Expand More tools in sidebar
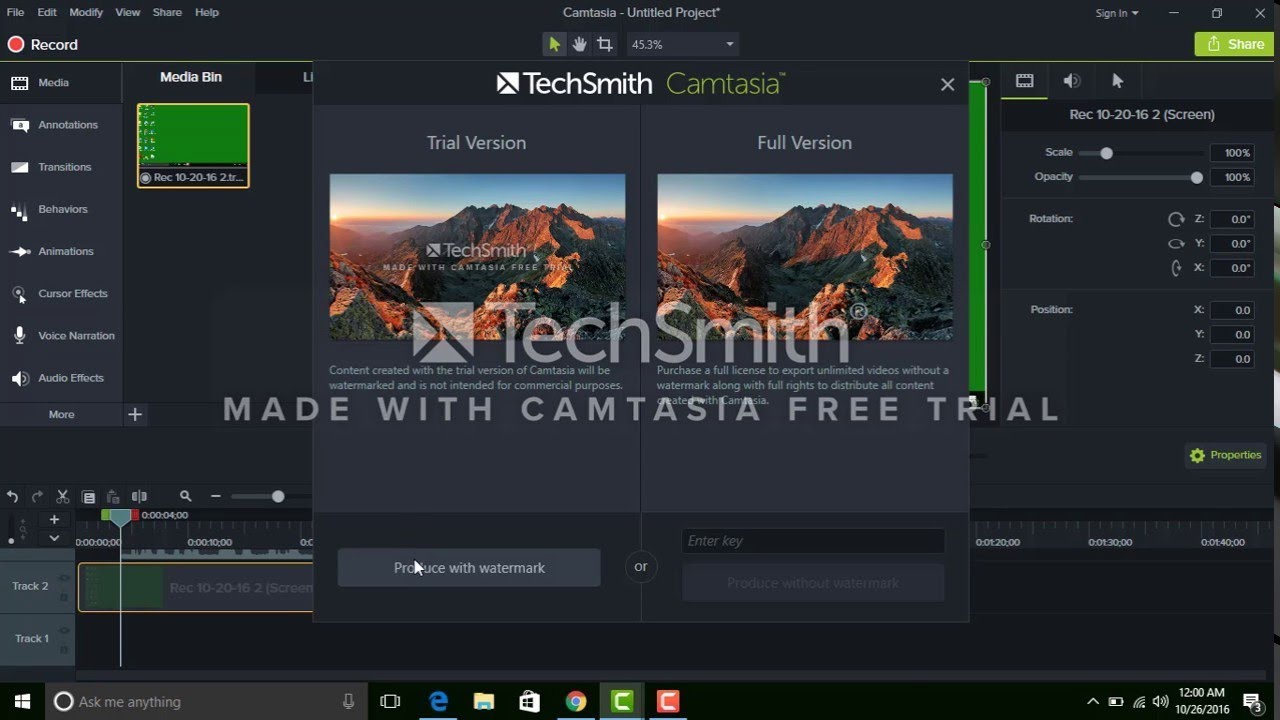 (x=61, y=414)
